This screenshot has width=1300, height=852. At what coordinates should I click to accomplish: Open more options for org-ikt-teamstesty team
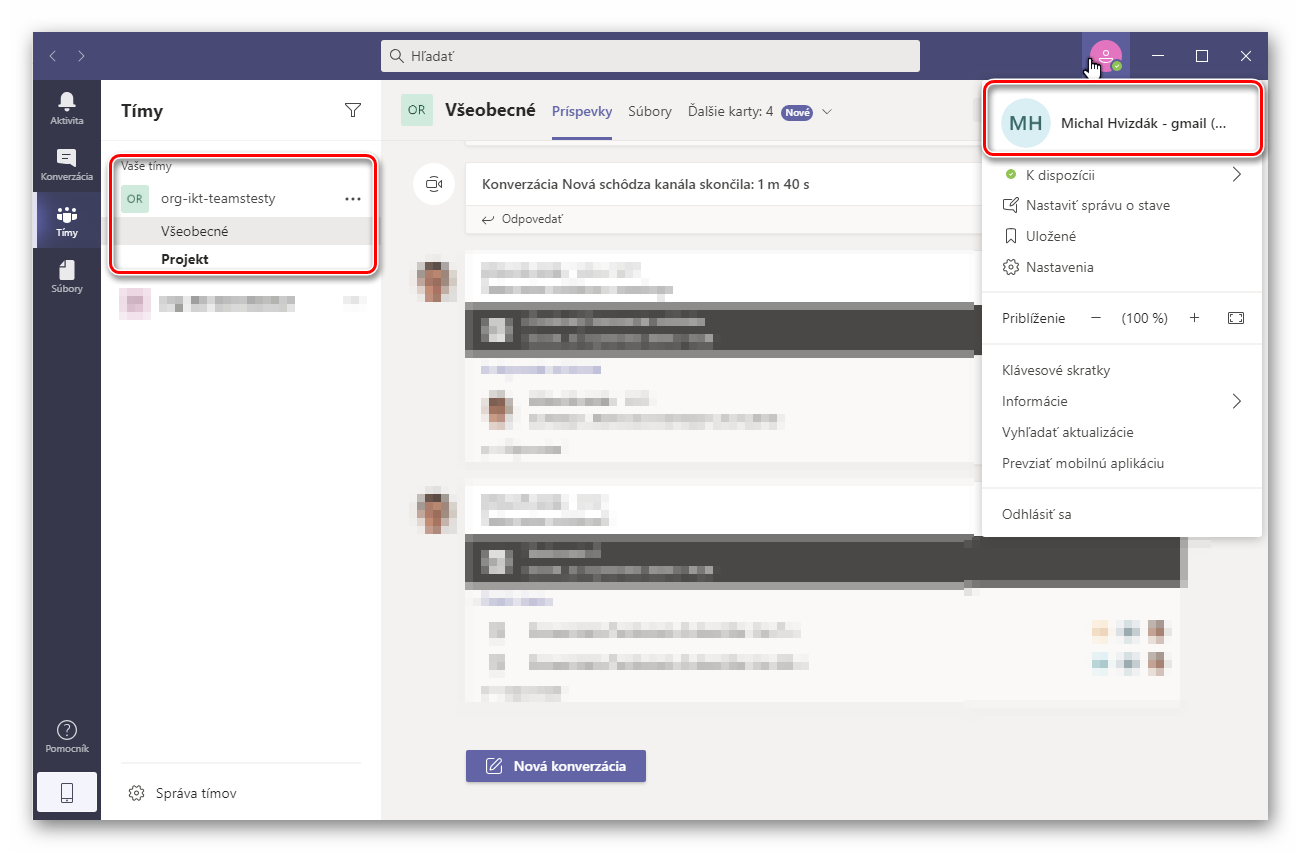point(352,199)
